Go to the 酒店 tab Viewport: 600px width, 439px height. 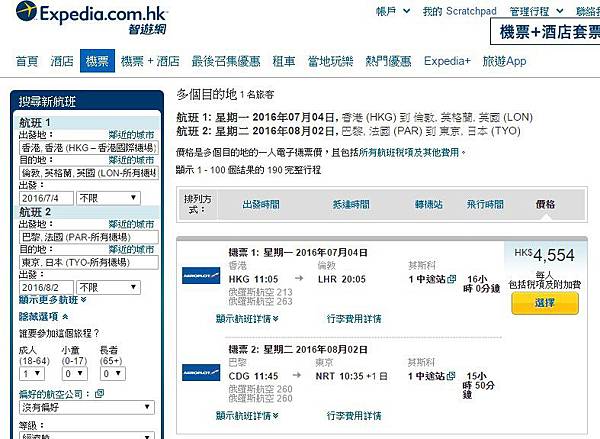coord(62,61)
